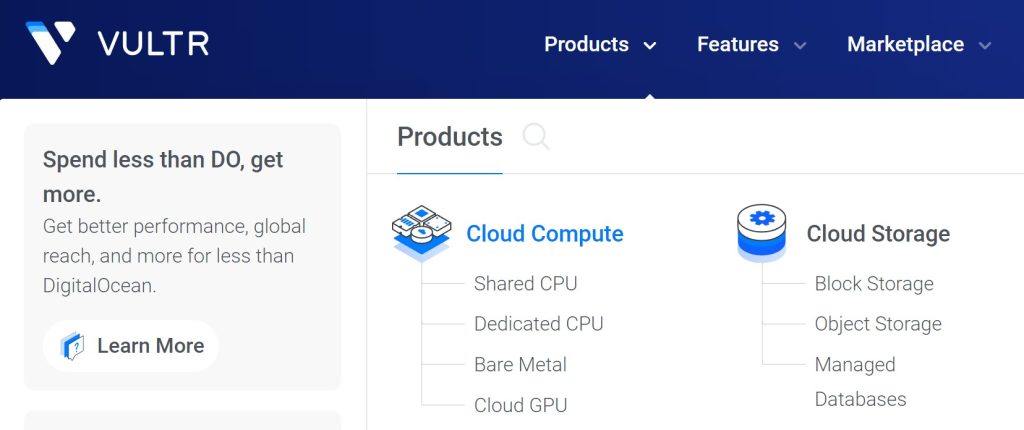Click the VULTR wordmark text
This screenshot has width=1024, height=430.
[153, 44]
